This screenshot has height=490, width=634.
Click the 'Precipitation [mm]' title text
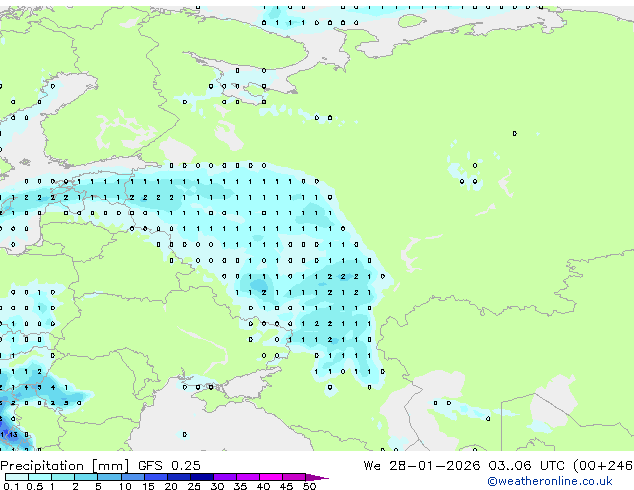pos(65,466)
